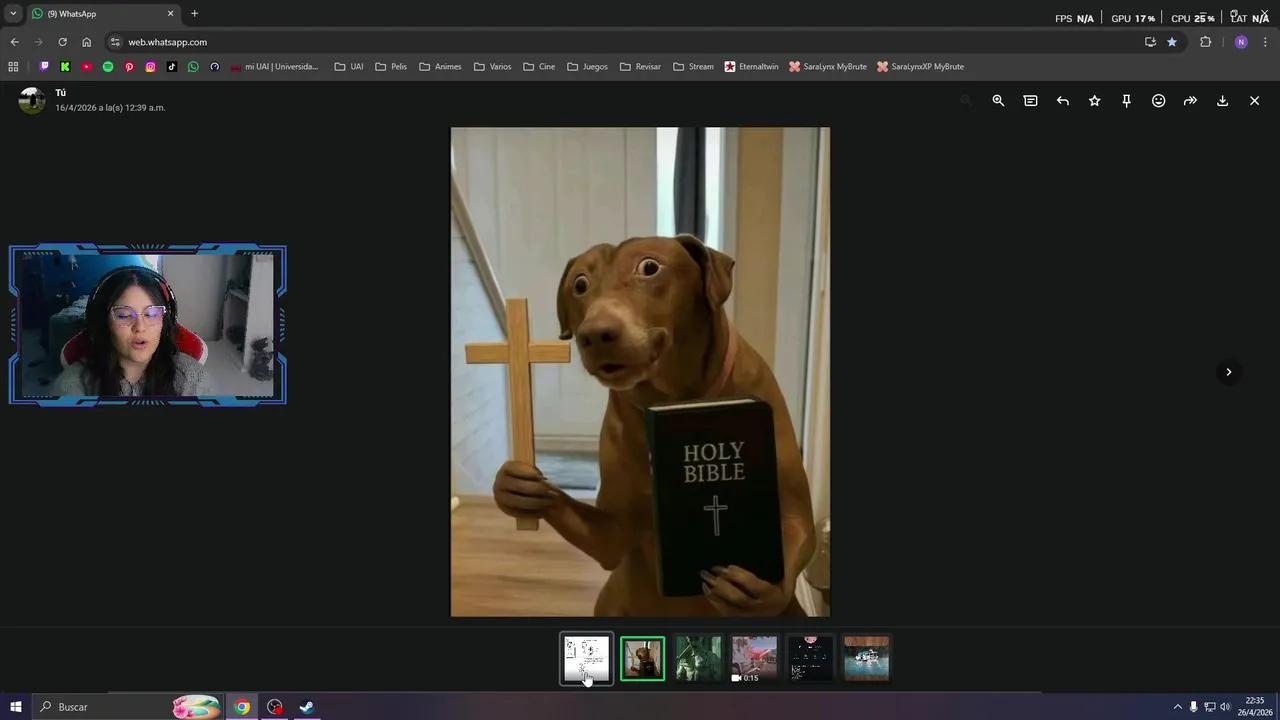Expand the UAI bookmark folder
The width and height of the screenshot is (1280, 720).
tap(349, 67)
